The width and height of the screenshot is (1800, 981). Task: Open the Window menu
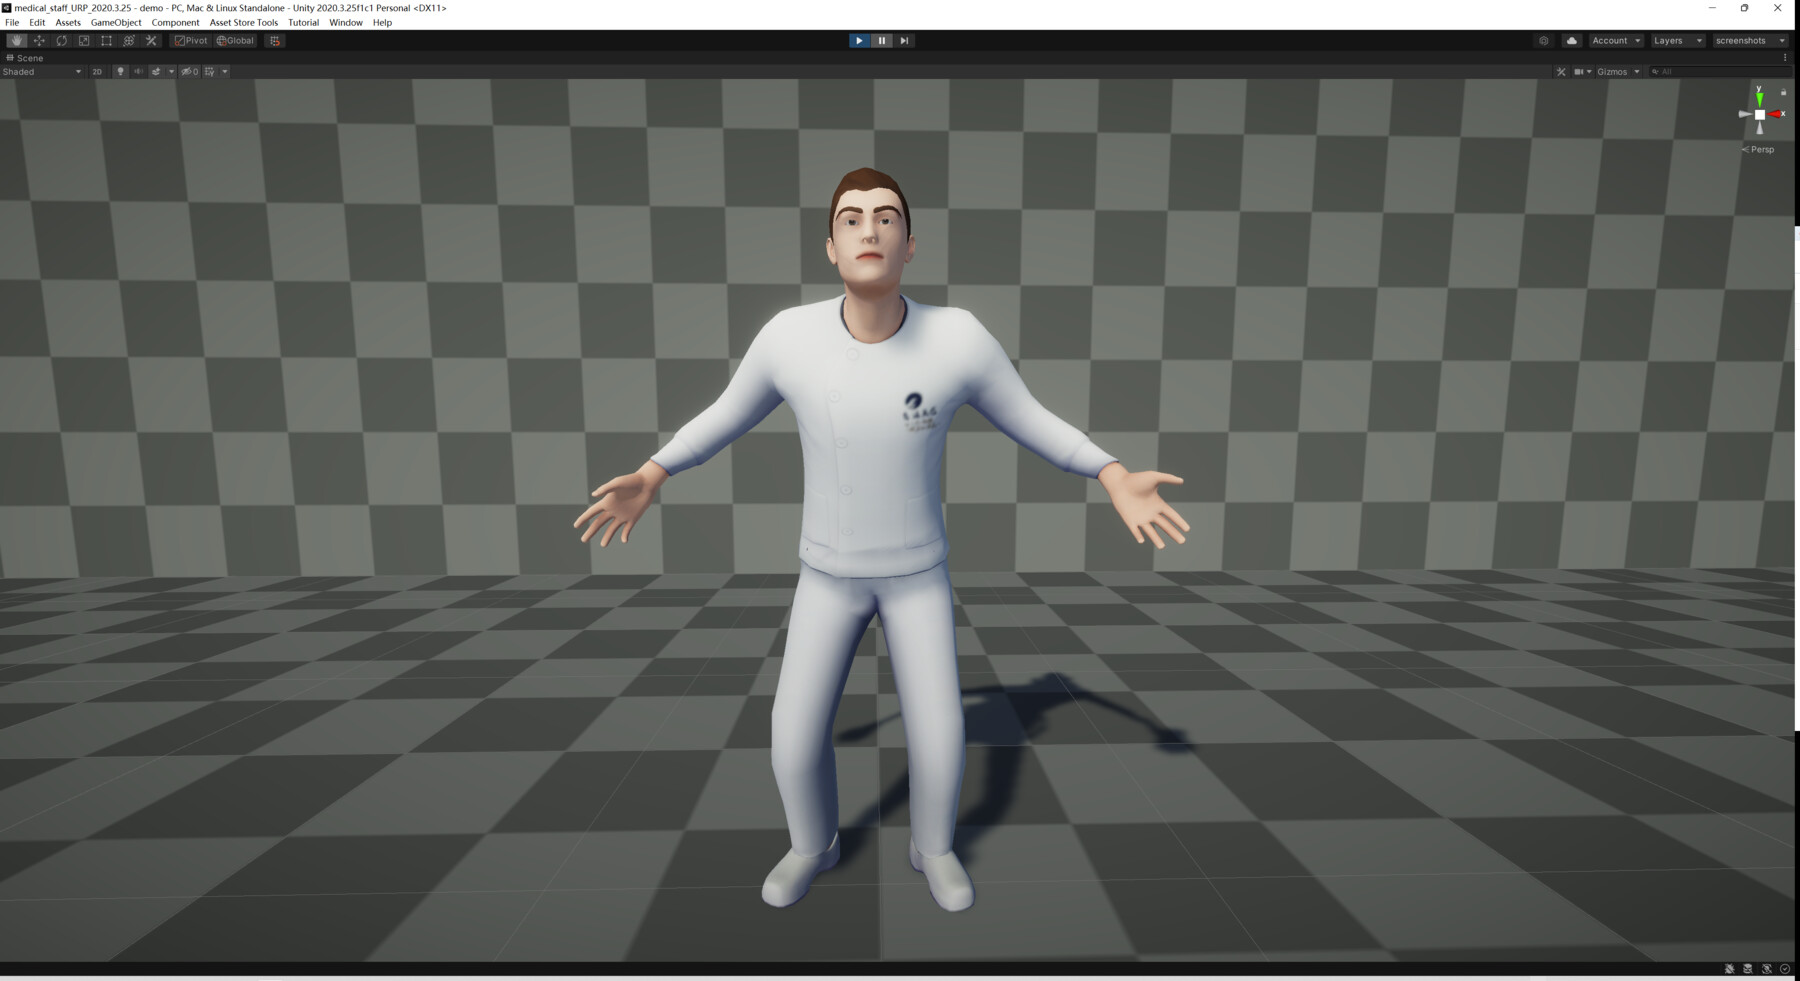pos(346,22)
